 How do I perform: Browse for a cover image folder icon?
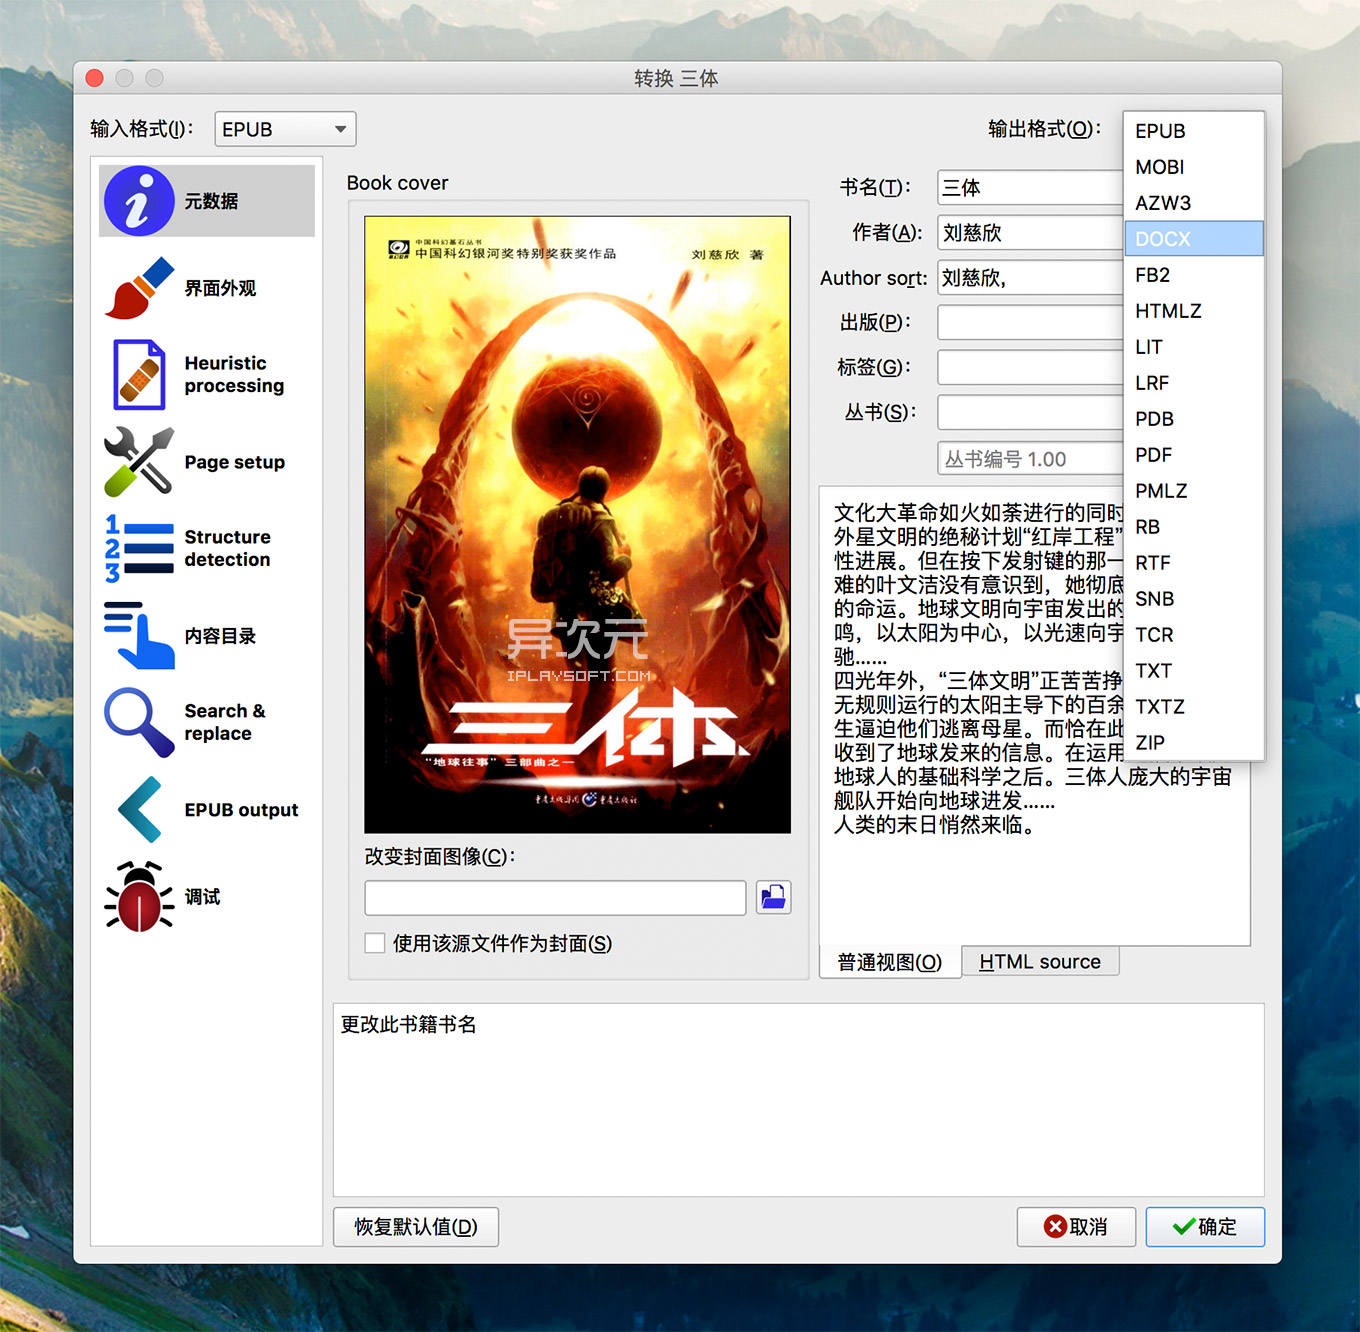click(x=773, y=897)
